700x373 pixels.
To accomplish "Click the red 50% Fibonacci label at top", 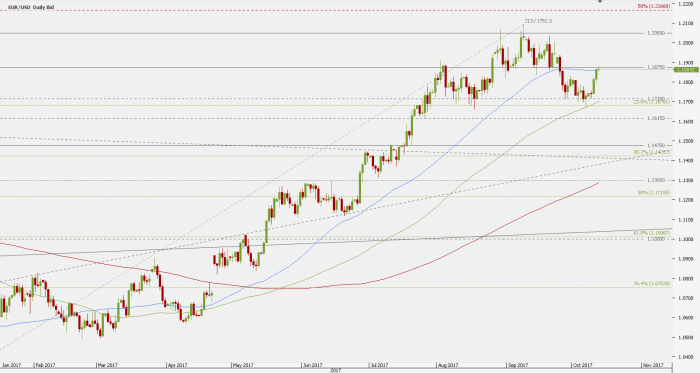I will [654, 6].
